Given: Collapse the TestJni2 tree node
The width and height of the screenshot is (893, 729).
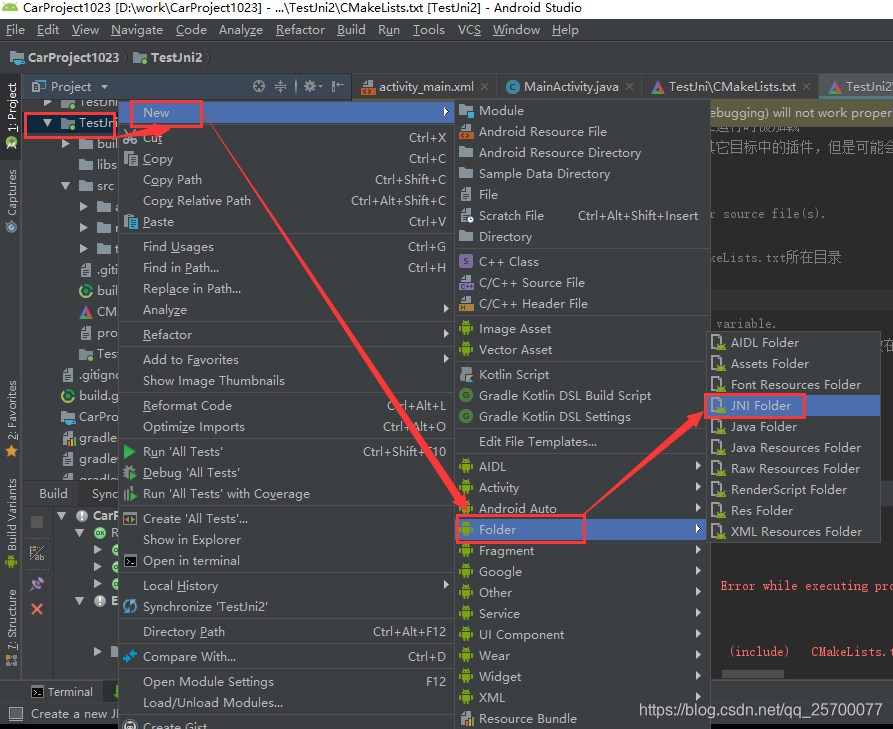Looking at the screenshot, I should coord(47,122).
